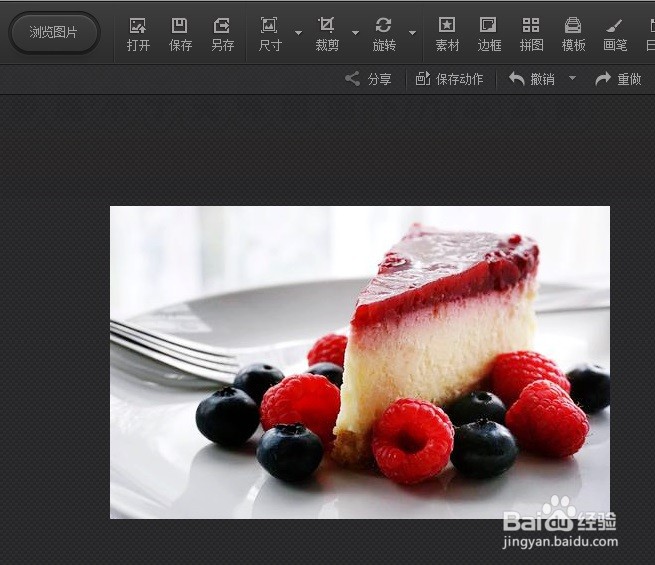Click the 浏览图片 browse pictures button

54,33
